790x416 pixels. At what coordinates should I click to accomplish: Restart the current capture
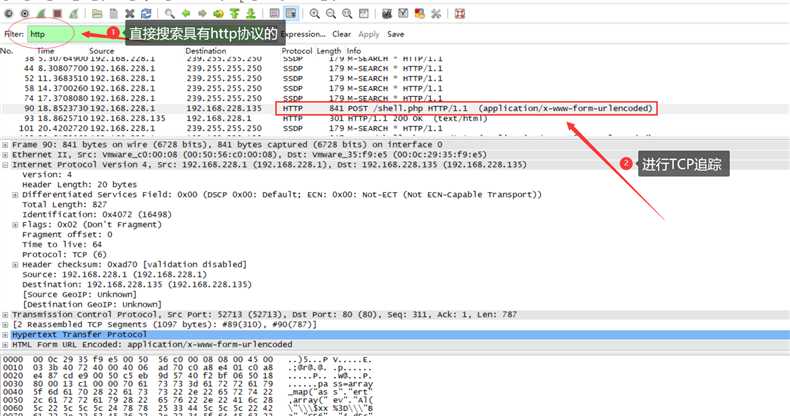[74, 14]
